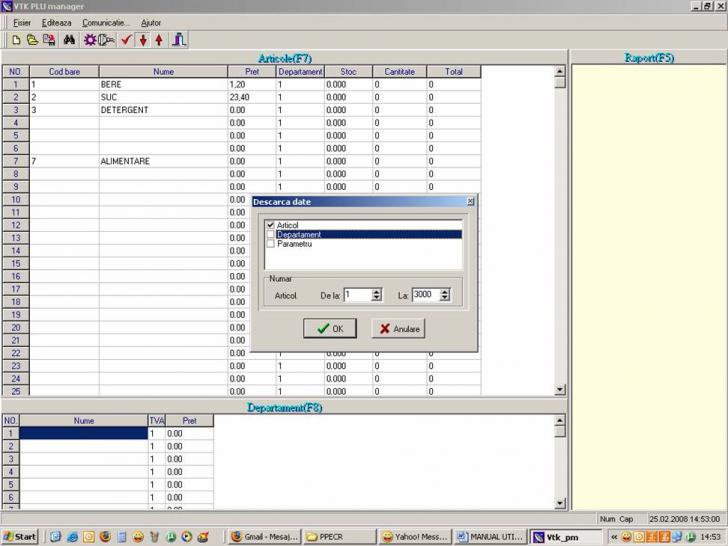Select the highlighted name cell in Departament row 1
The image size is (728, 546).
click(x=84, y=434)
